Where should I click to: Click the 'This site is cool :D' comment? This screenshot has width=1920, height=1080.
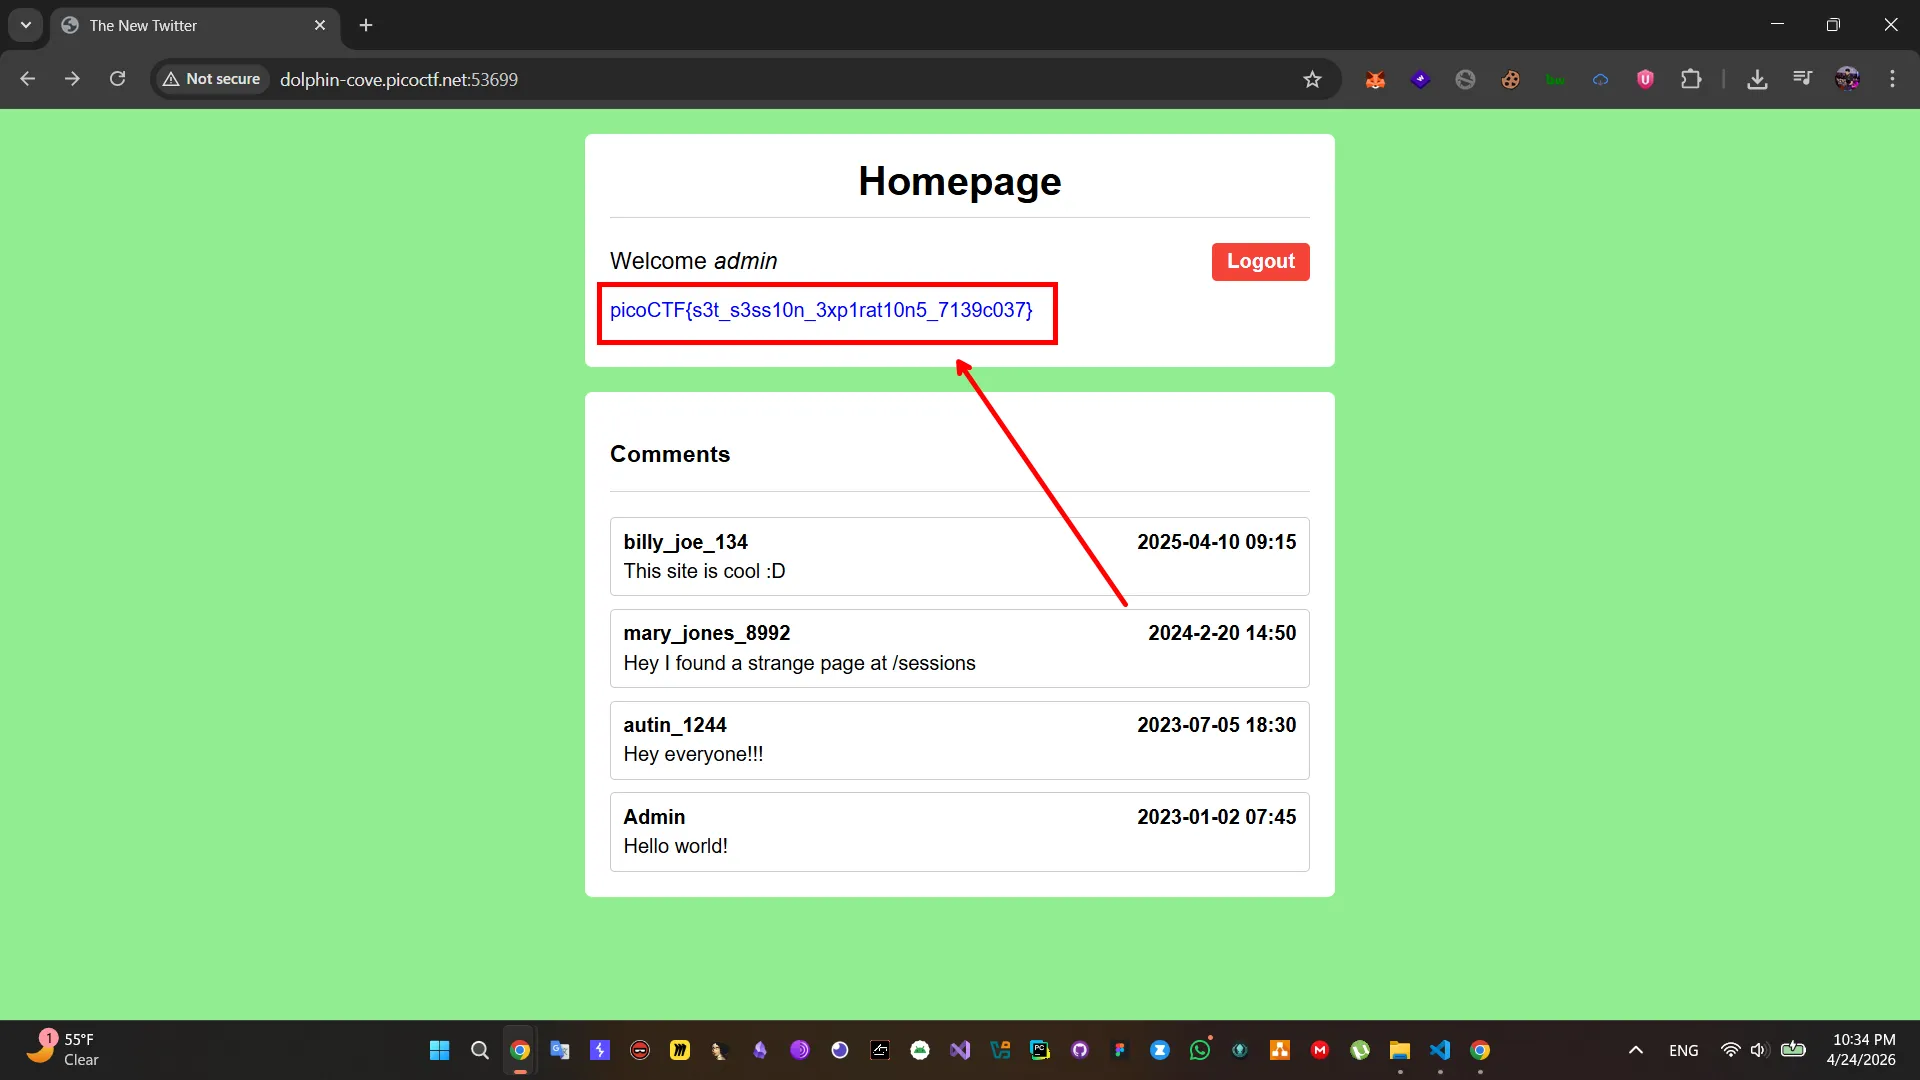click(x=704, y=571)
